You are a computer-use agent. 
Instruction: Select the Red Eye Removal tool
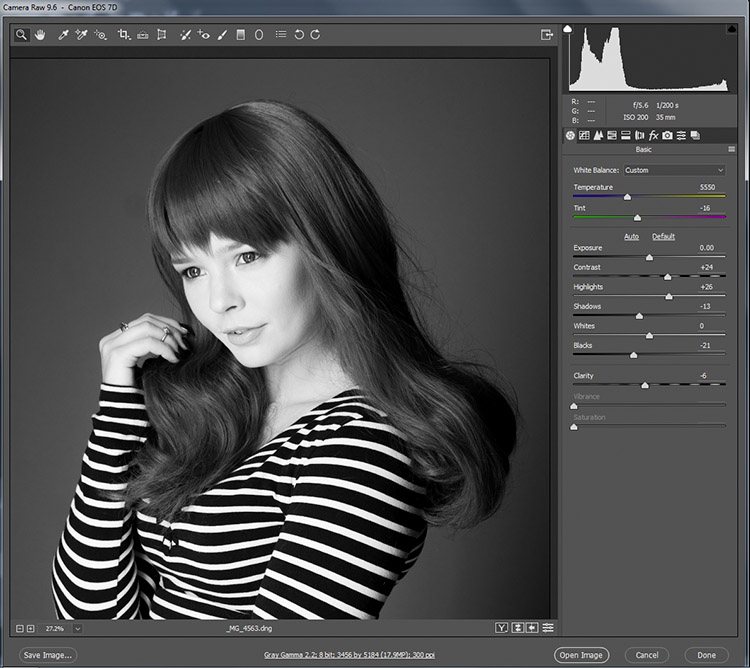(203, 34)
